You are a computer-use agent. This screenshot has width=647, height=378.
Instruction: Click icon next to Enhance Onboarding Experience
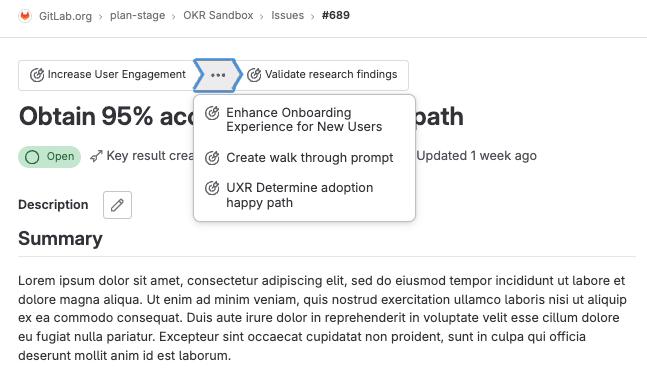click(x=213, y=113)
